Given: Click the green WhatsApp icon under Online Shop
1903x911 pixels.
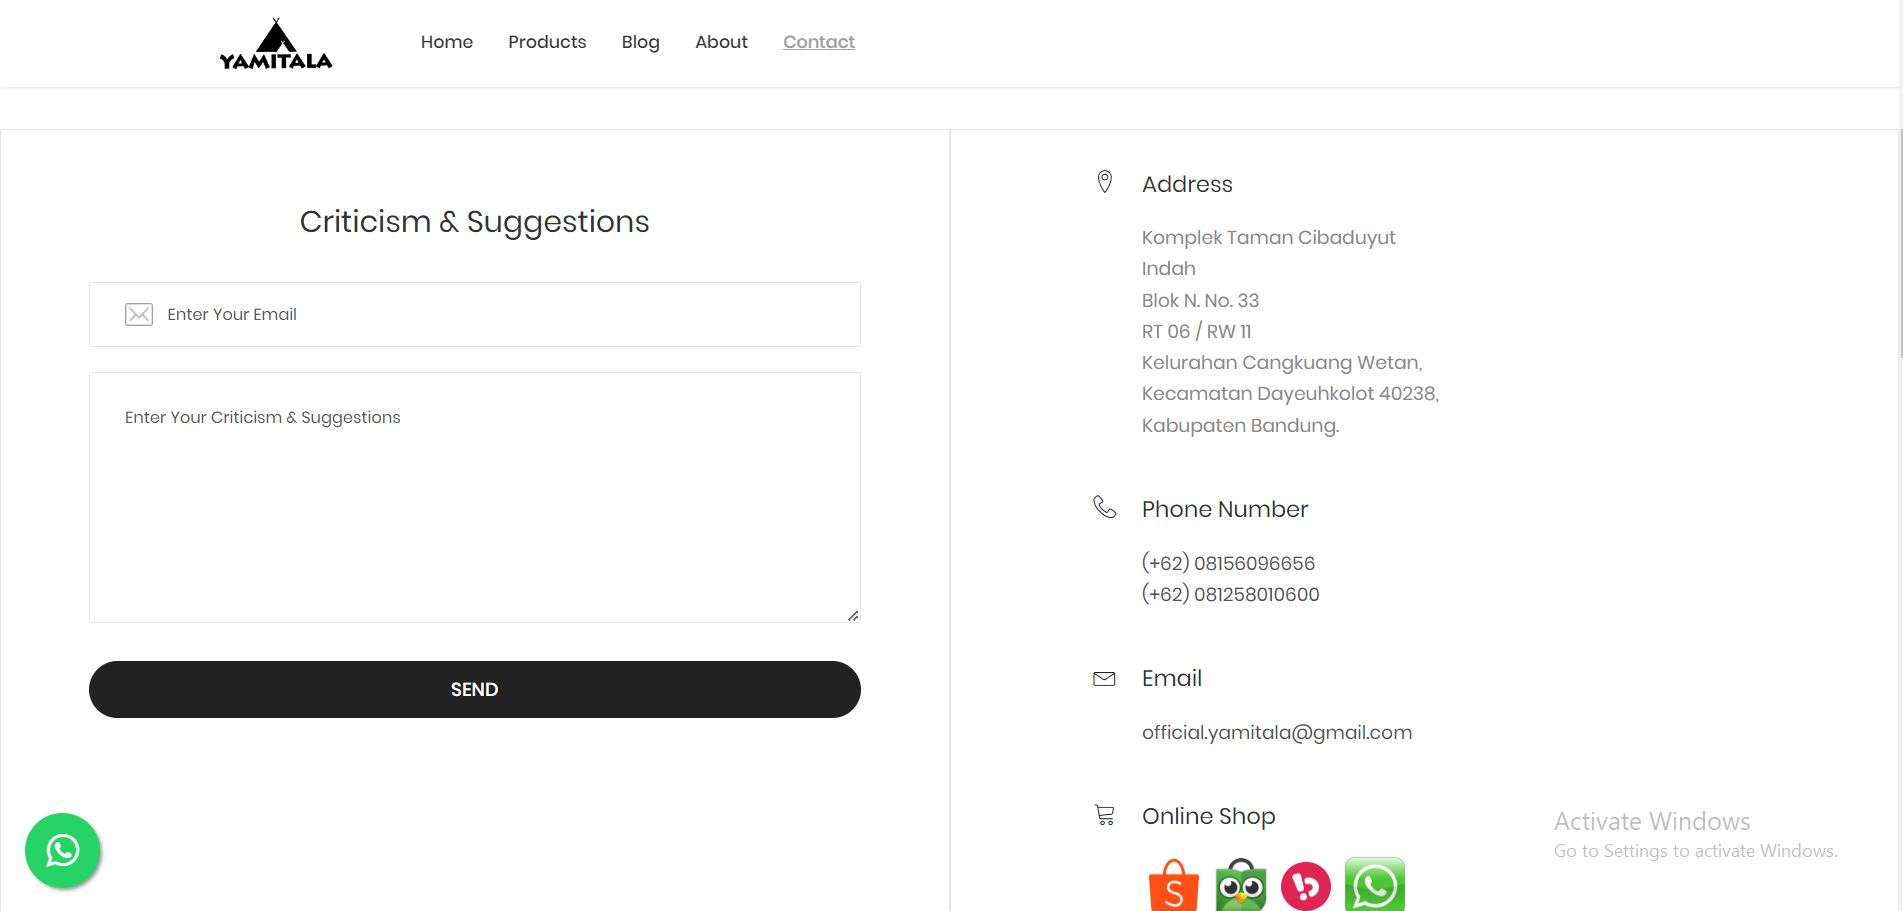Looking at the screenshot, I should [x=1374, y=885].
